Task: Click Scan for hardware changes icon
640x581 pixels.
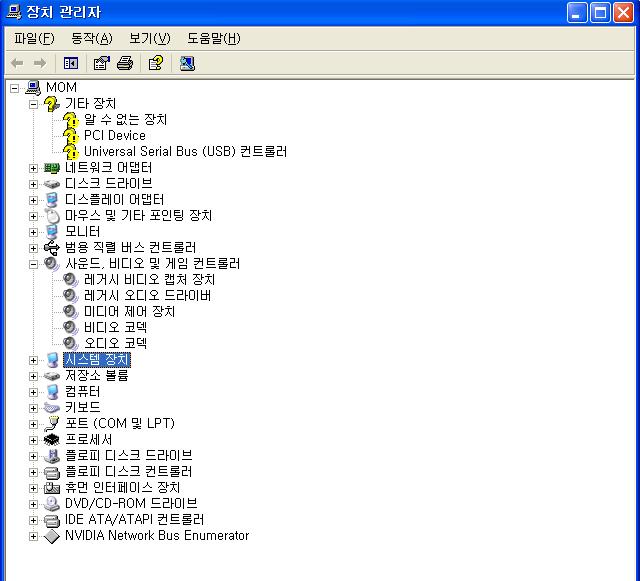Action: coord(187,63)
